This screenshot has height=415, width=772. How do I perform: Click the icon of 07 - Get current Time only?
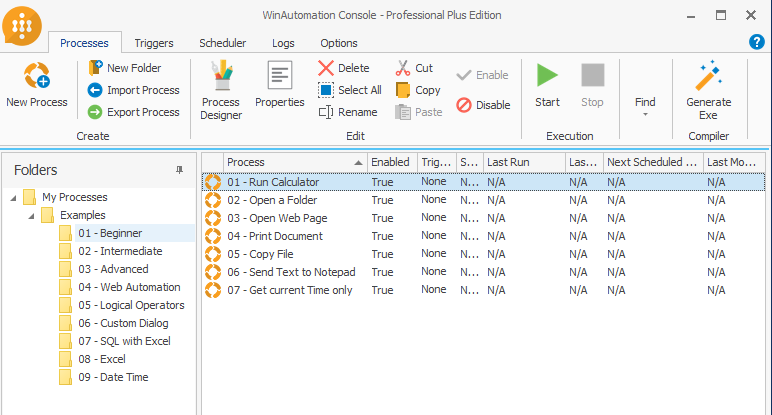(x=213, y=290)
